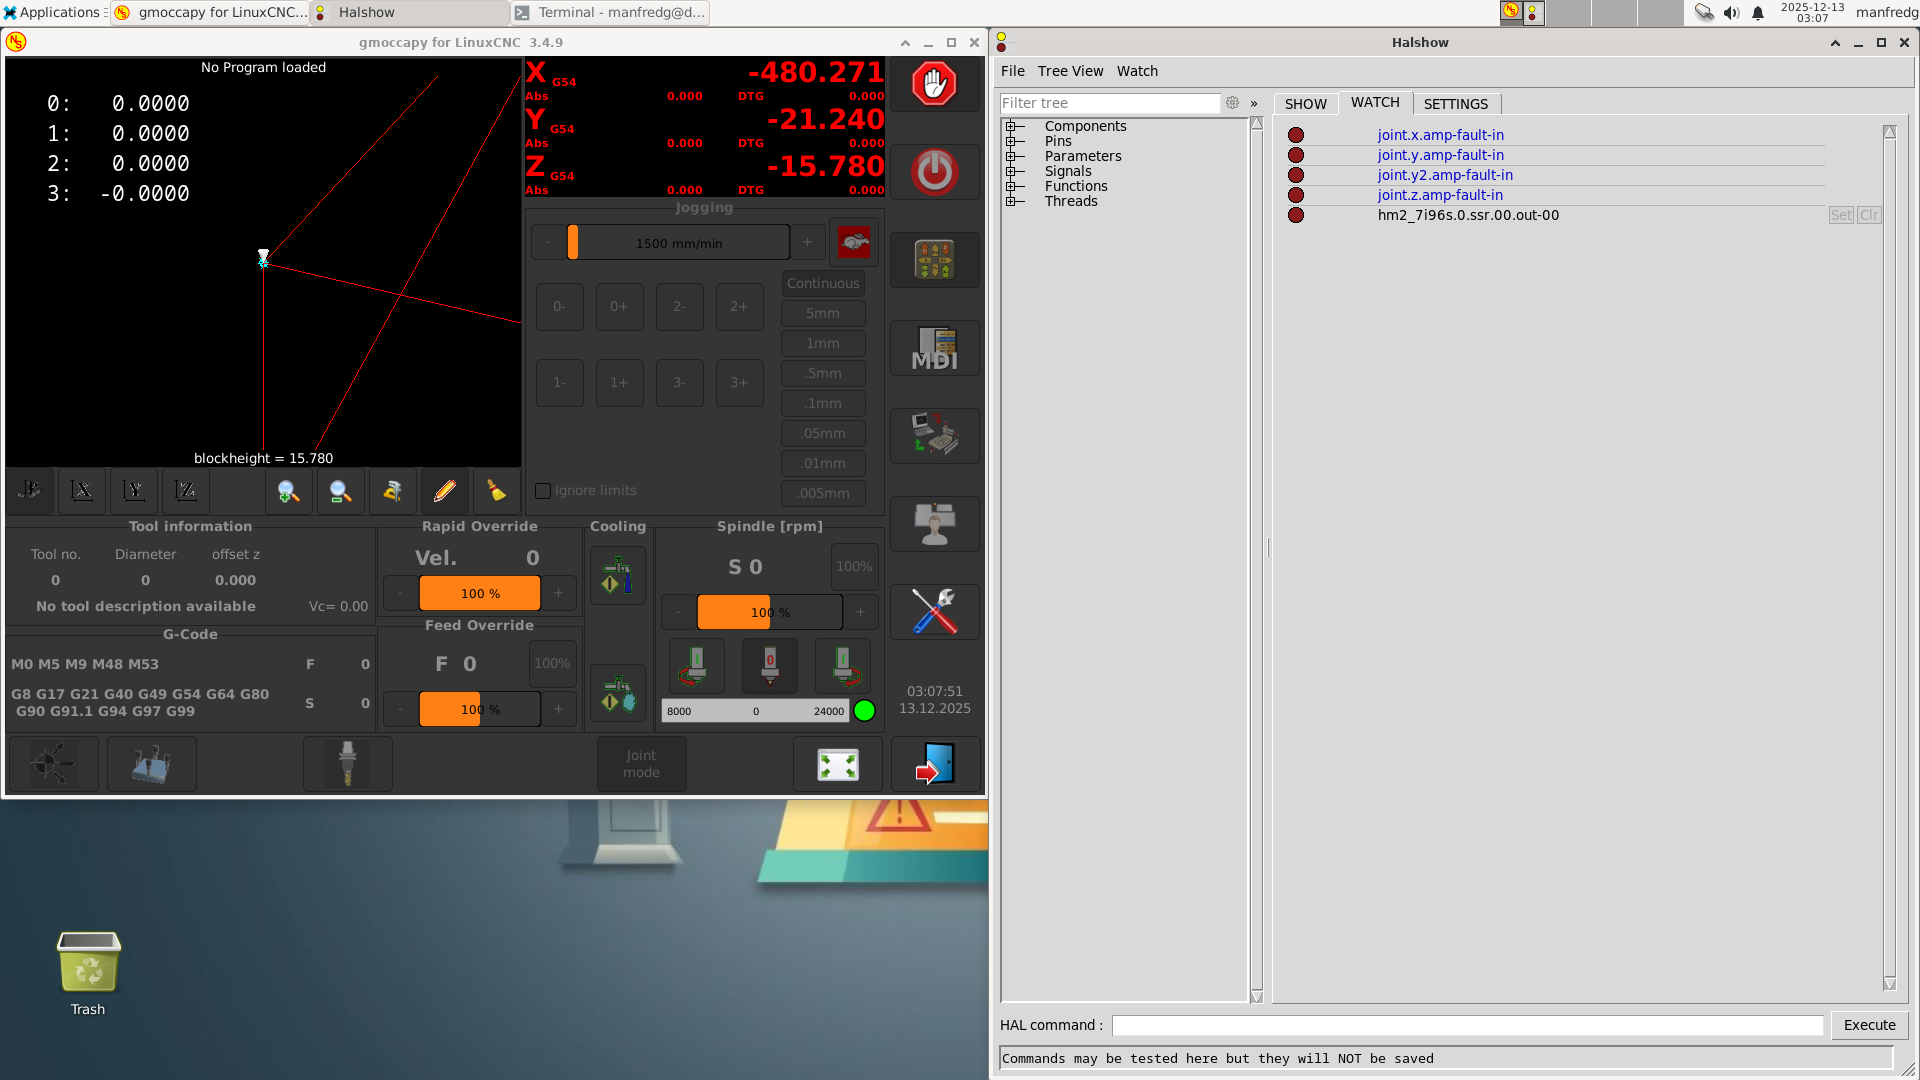Click the clear plot broom icon
Image resolution: width=1920 pixels, height=1080 pixels.
click(x=496, y=491)
